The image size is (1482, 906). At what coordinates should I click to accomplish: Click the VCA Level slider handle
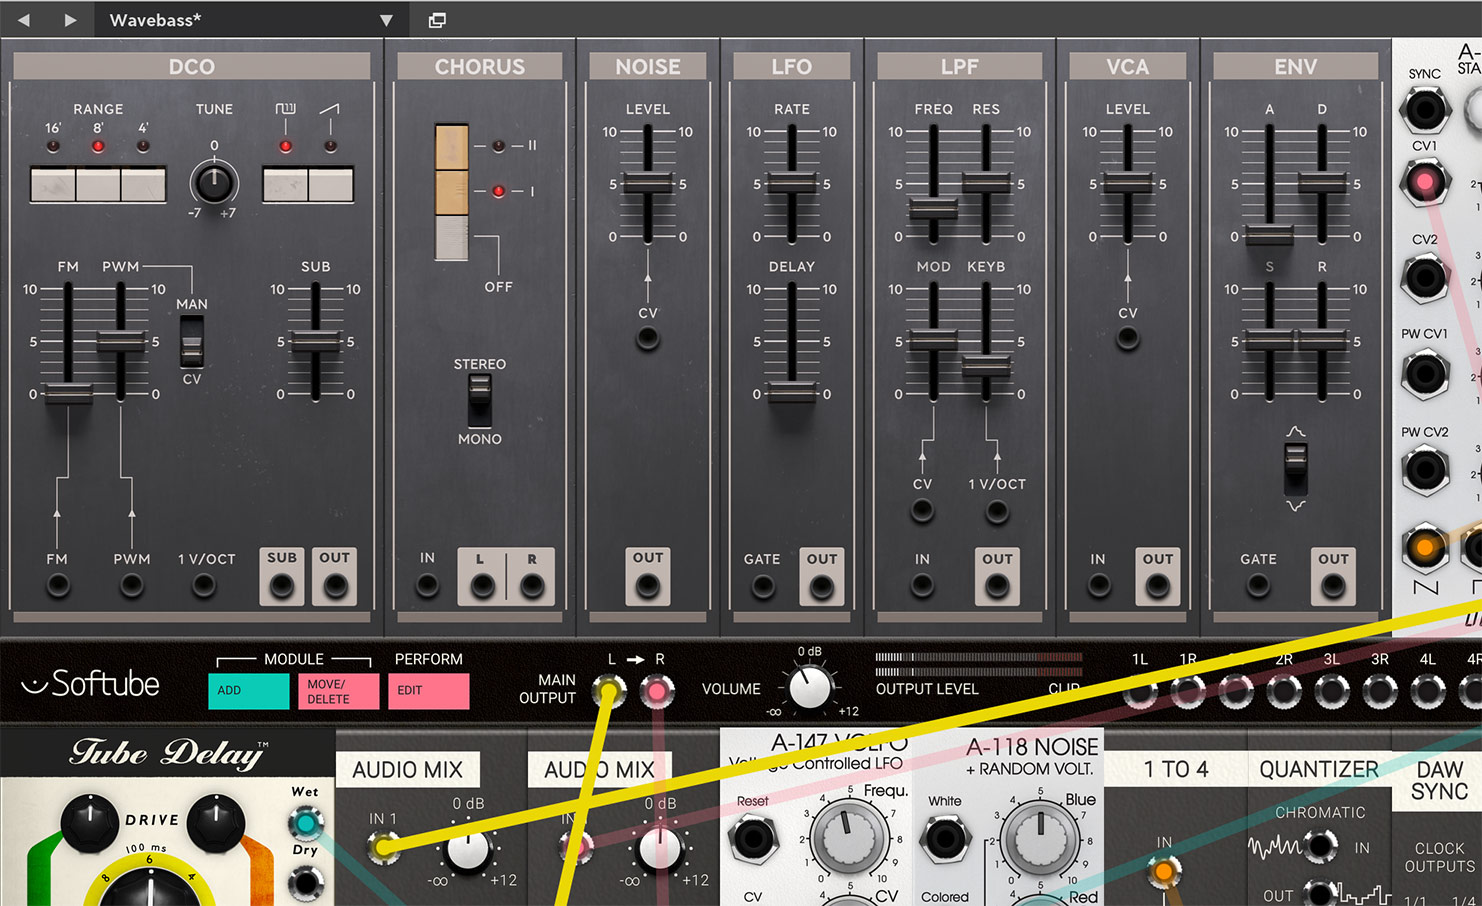point(1128,183)
